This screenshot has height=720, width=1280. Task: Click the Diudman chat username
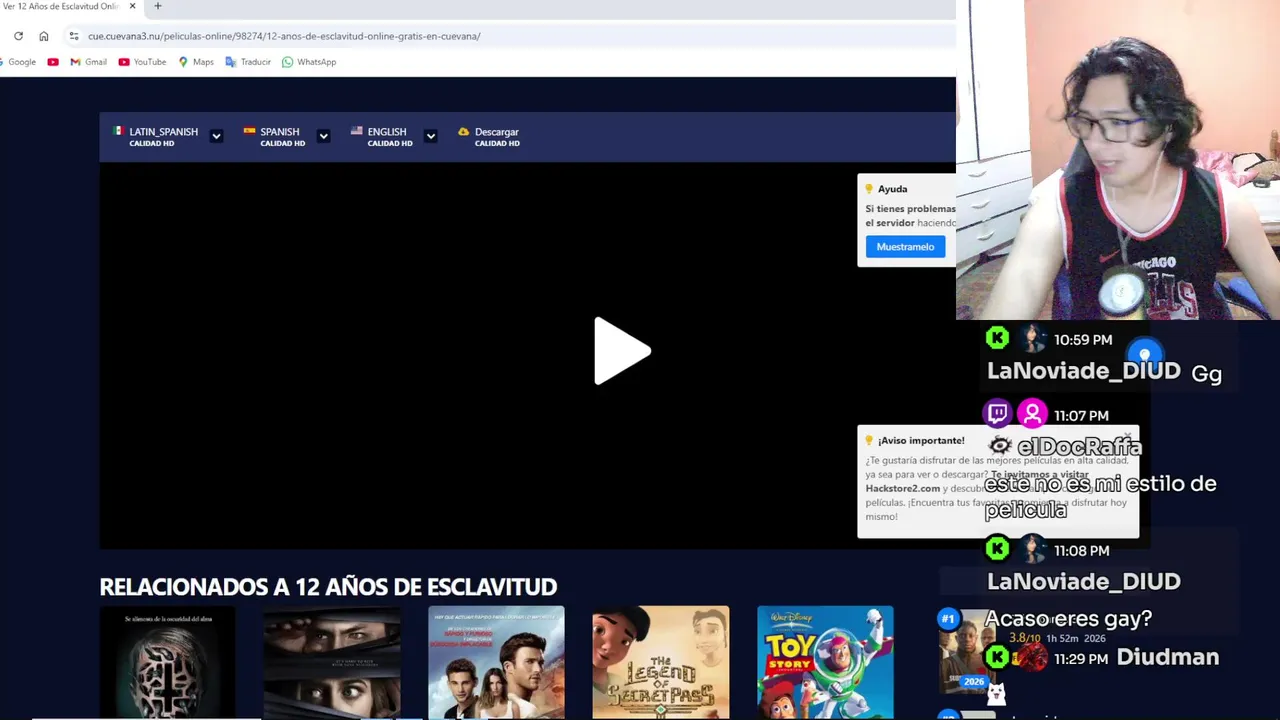(x=1167, y=657)
